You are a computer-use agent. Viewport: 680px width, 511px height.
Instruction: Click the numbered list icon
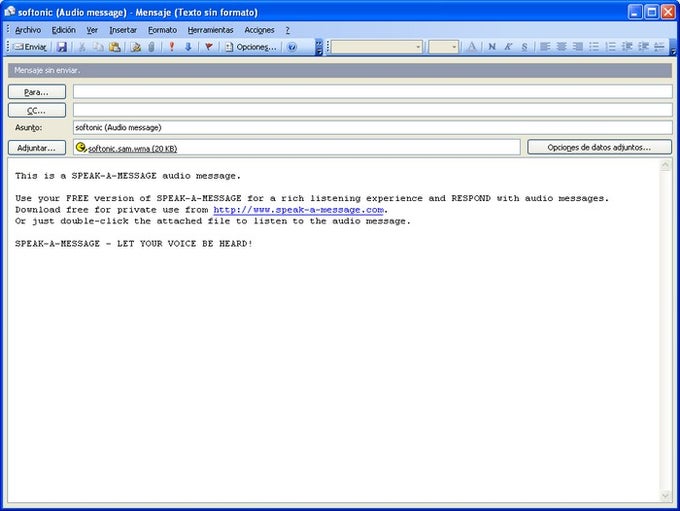tap(611, 47)
